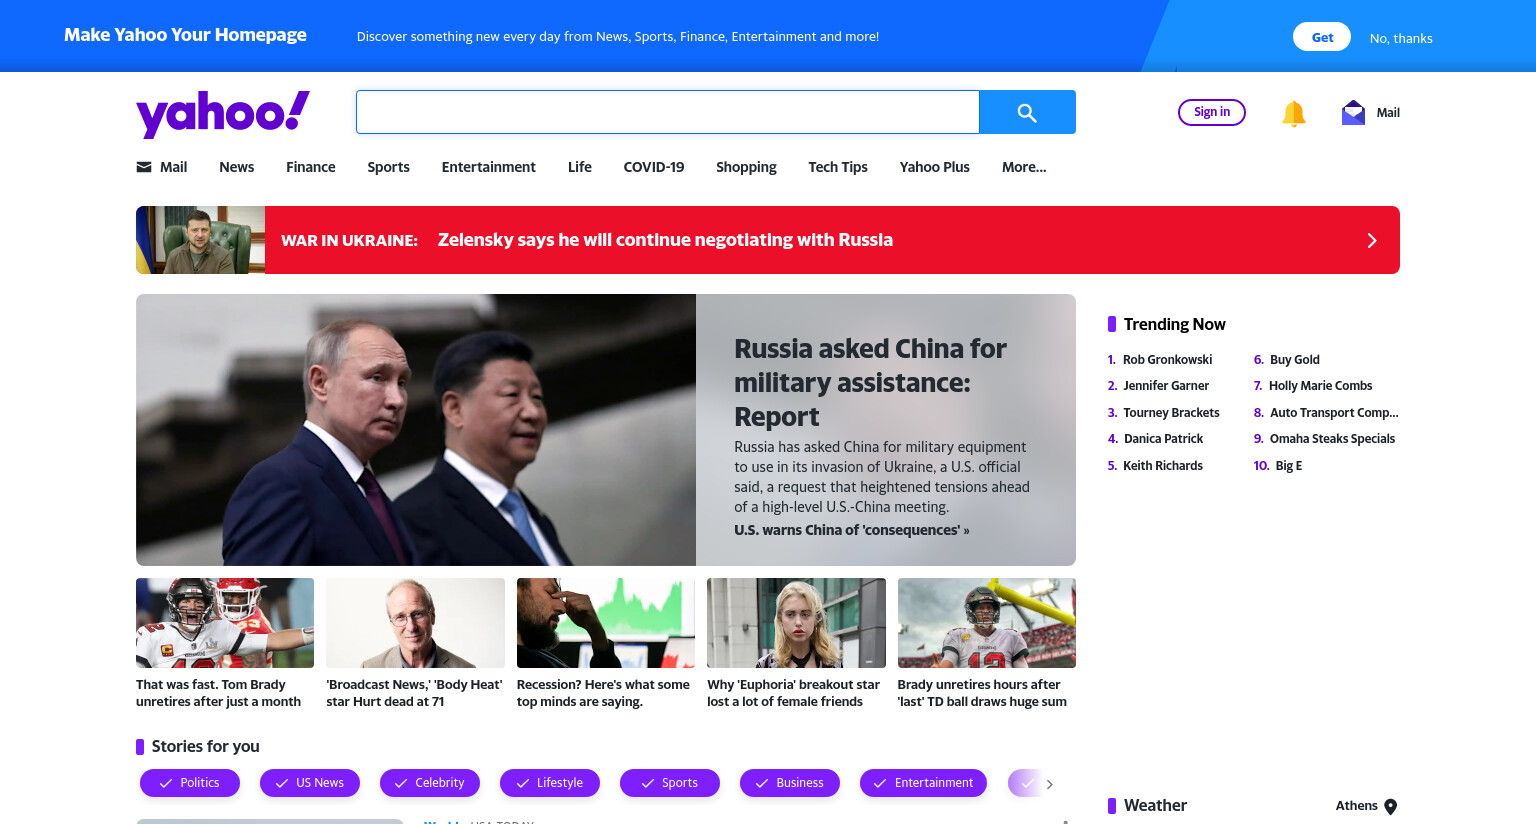This screenshot has width=1536, height=824.
Task: Select trending Danica Patrick
Action: point(1163,439)
